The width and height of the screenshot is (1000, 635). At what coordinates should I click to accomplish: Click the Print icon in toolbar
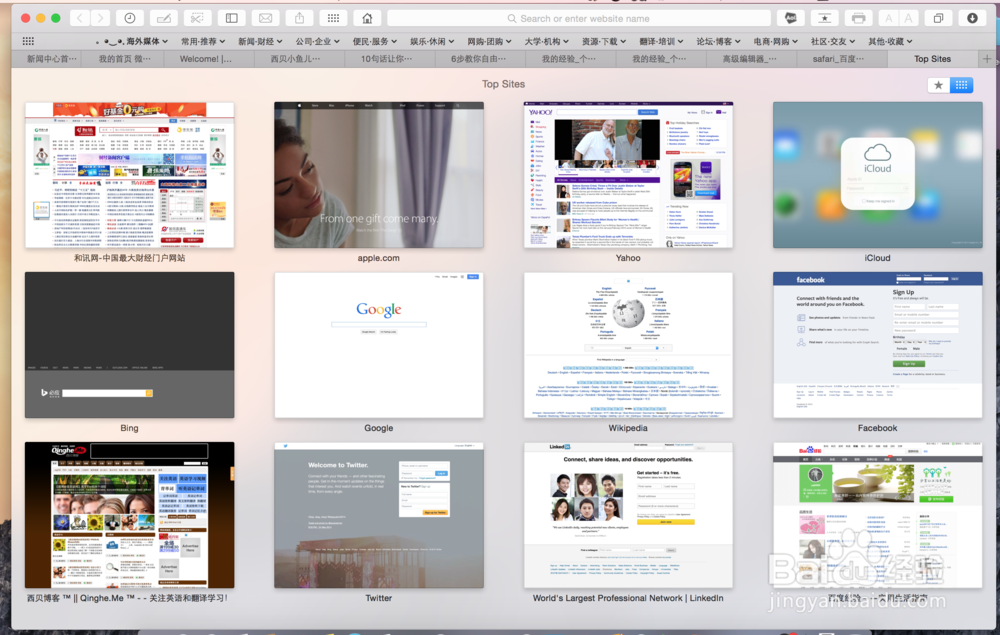858,18
